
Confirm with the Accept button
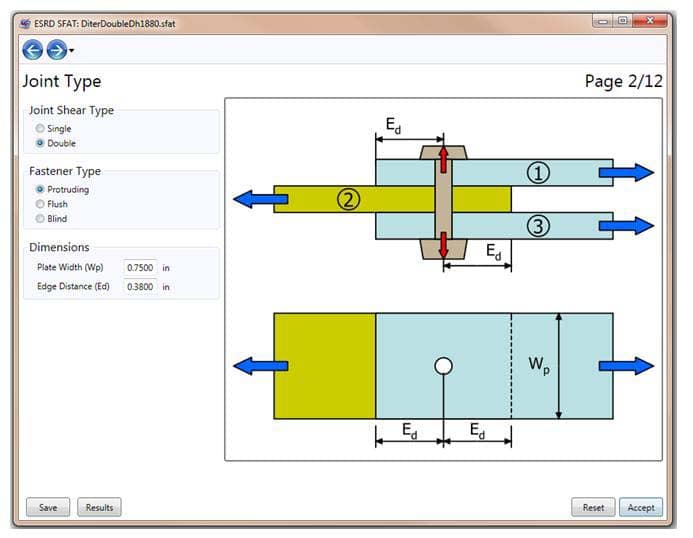click(640, 508)
